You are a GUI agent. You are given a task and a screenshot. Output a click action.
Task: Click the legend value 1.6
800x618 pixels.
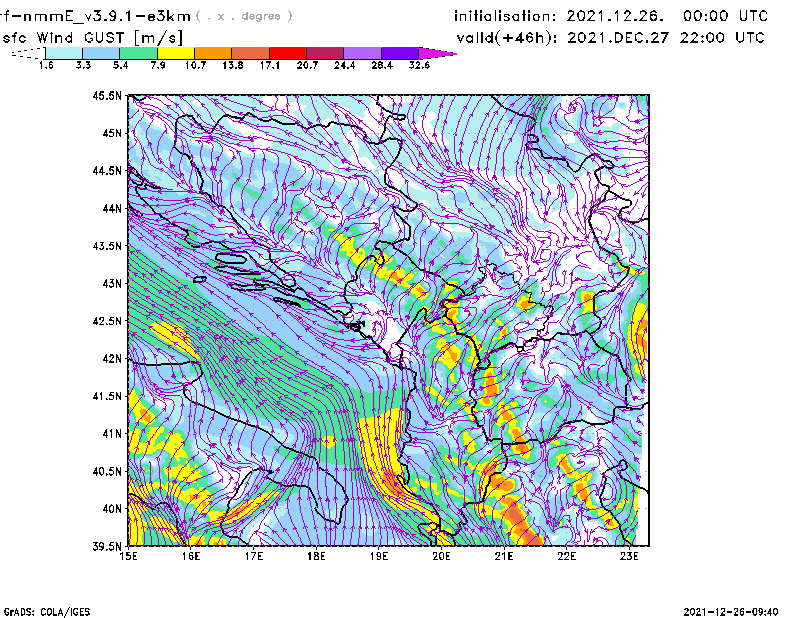(x=46, y=65)
